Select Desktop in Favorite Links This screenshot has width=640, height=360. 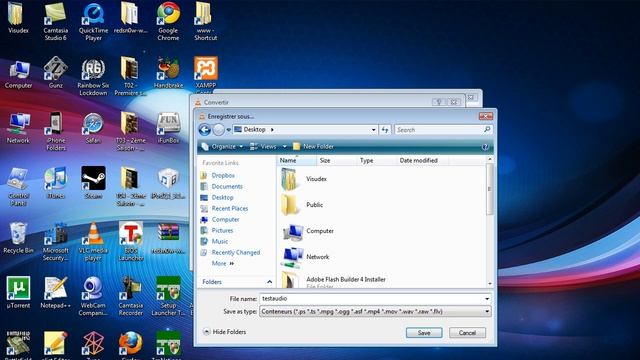(217, 198)
